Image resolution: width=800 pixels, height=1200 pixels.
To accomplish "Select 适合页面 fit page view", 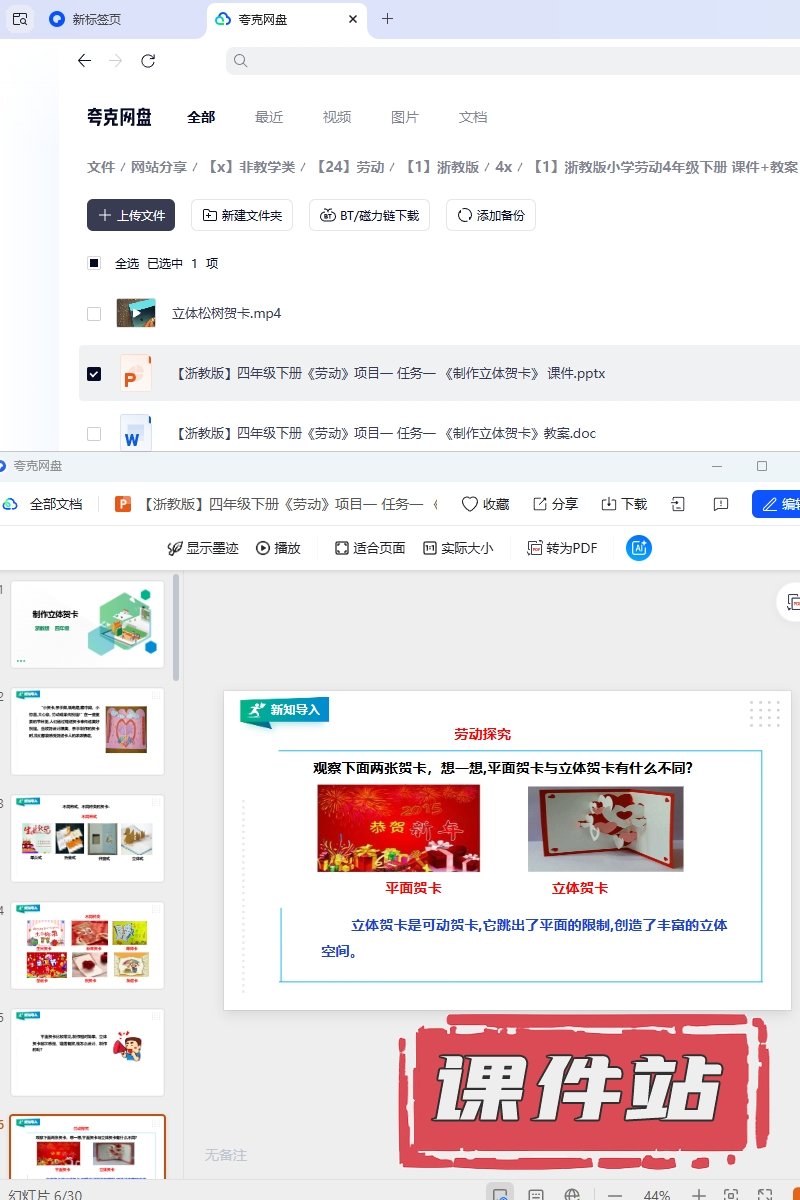I will coord(370,548).
